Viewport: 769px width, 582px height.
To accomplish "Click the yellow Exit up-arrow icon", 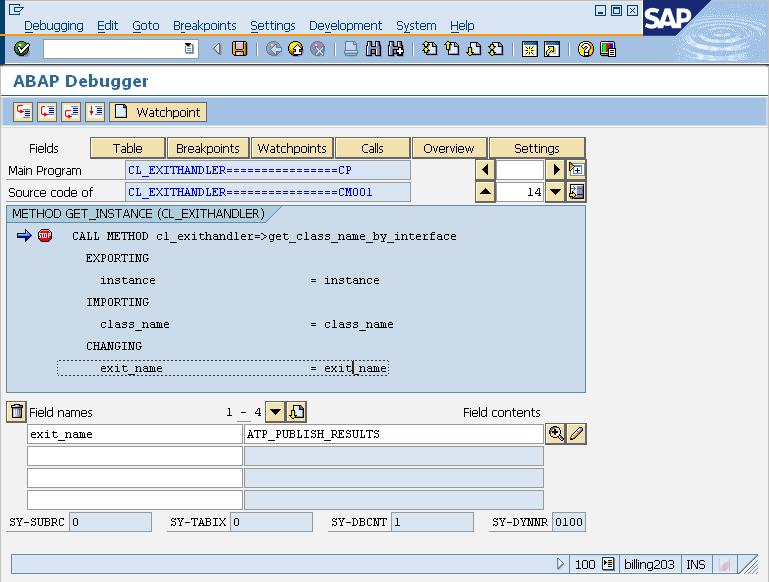I will 295,49.
